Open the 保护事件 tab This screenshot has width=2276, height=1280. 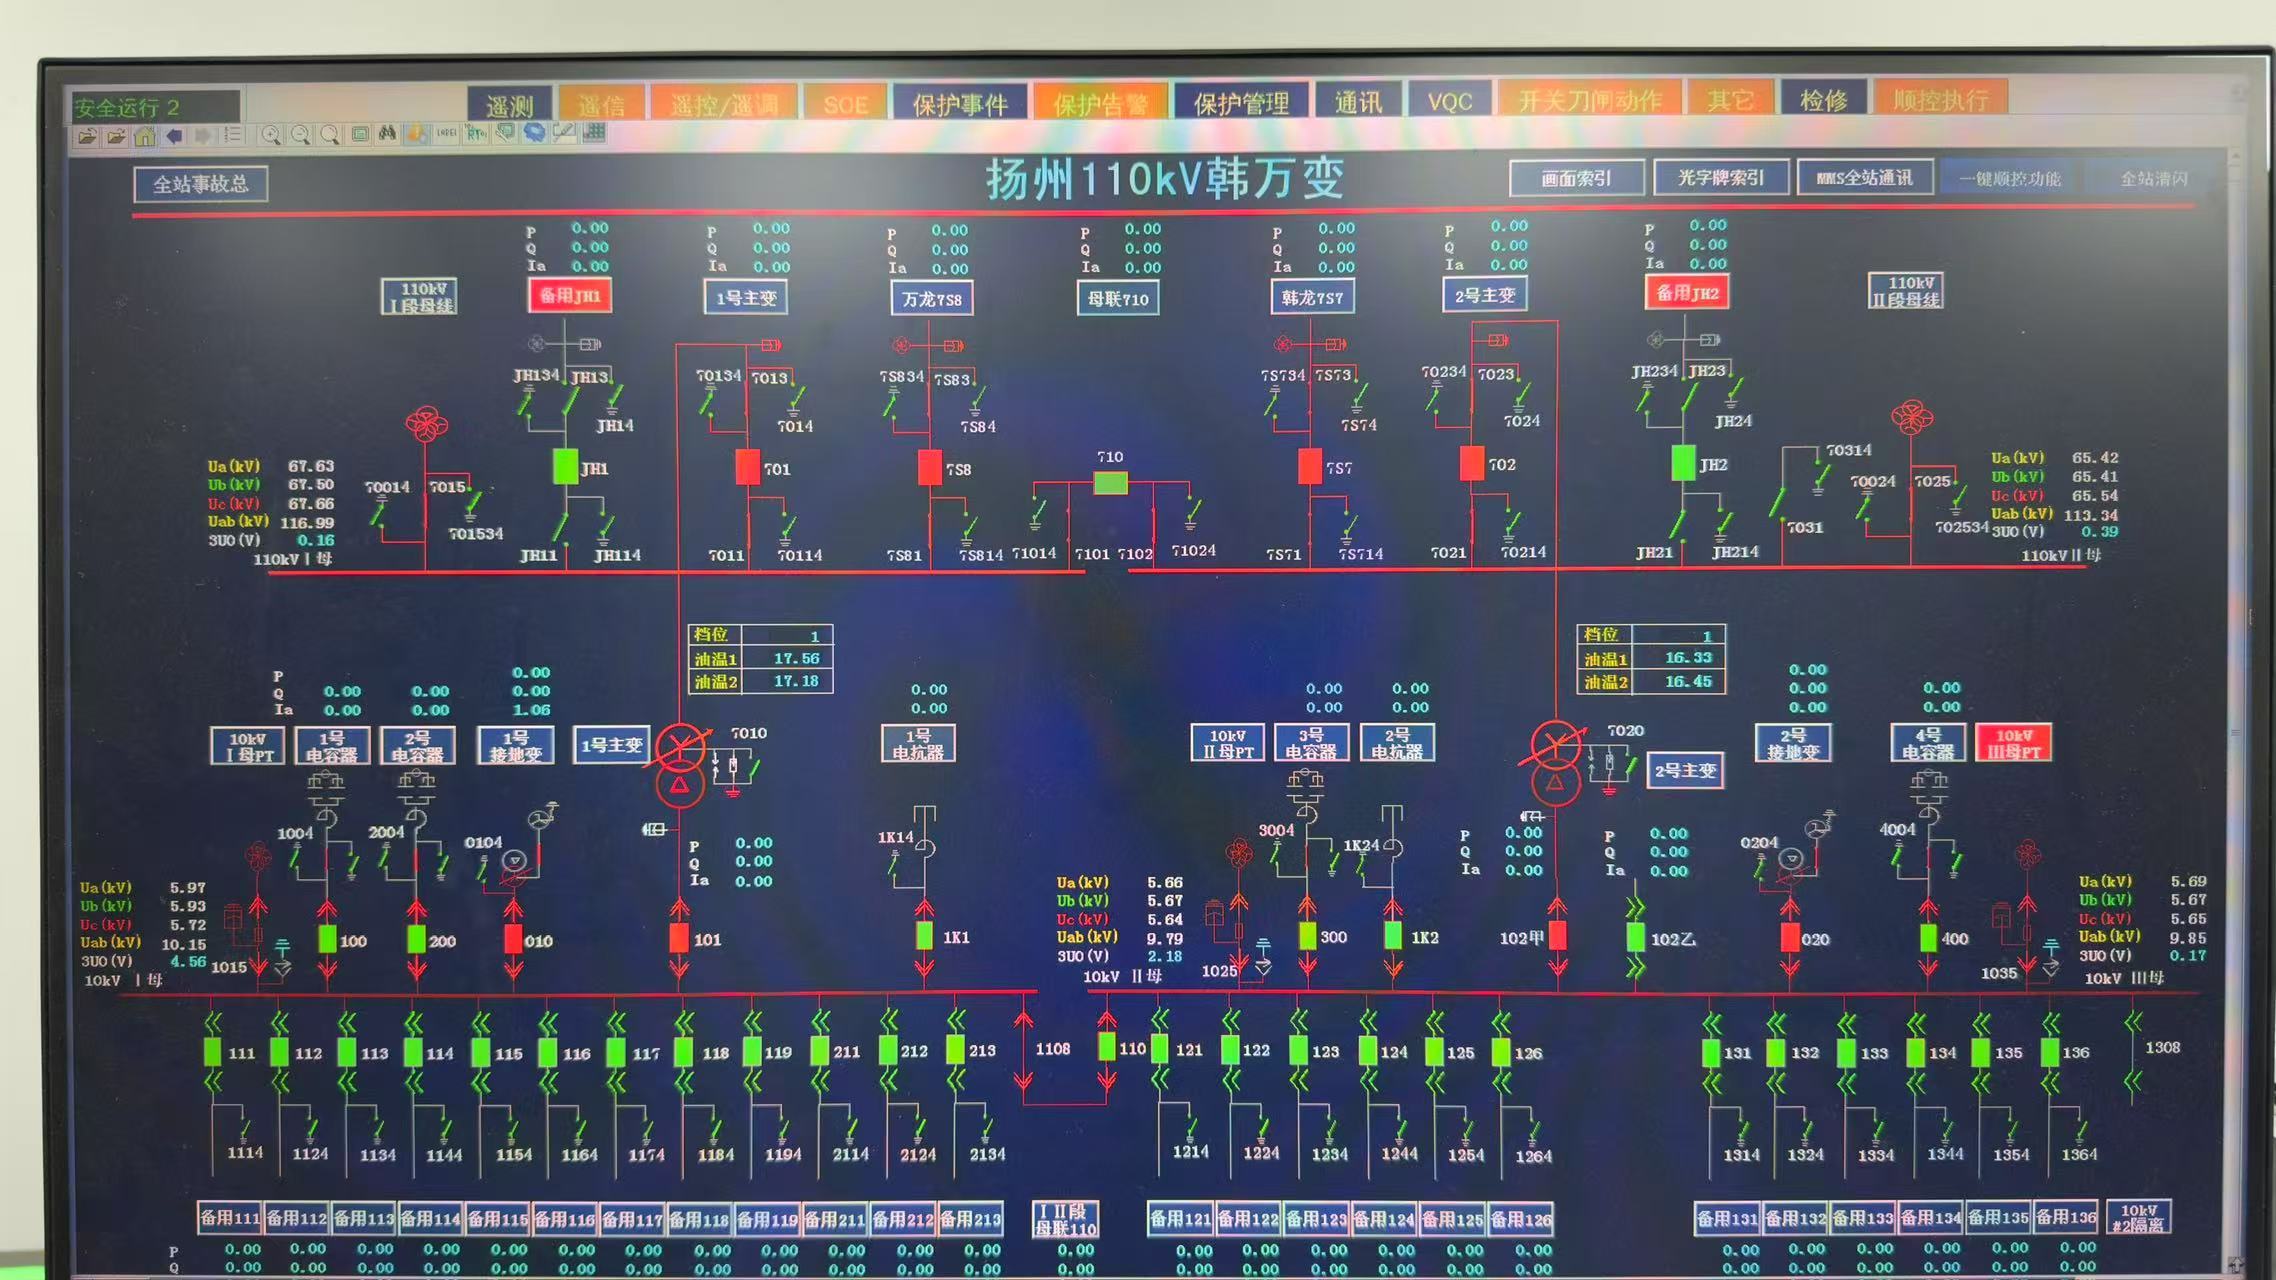click(960, 103)
